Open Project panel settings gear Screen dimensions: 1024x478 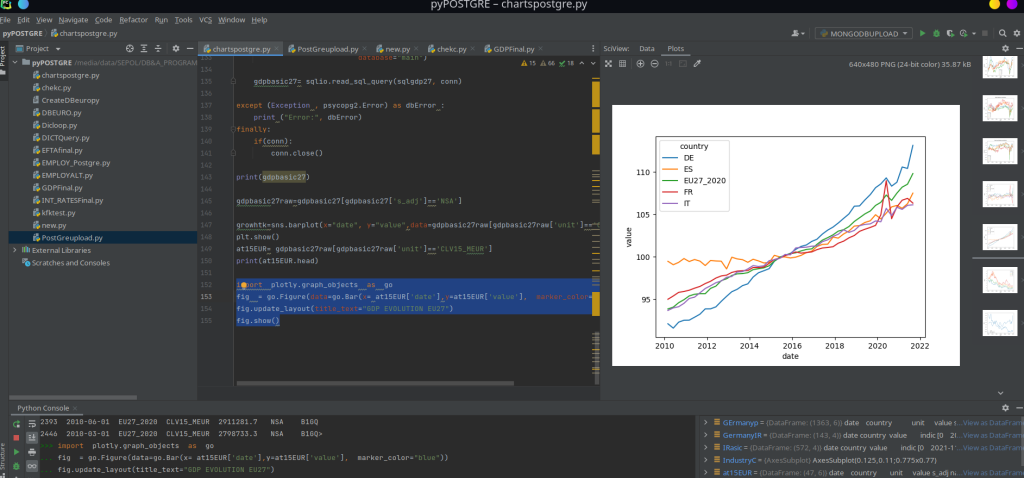[176, 48]
